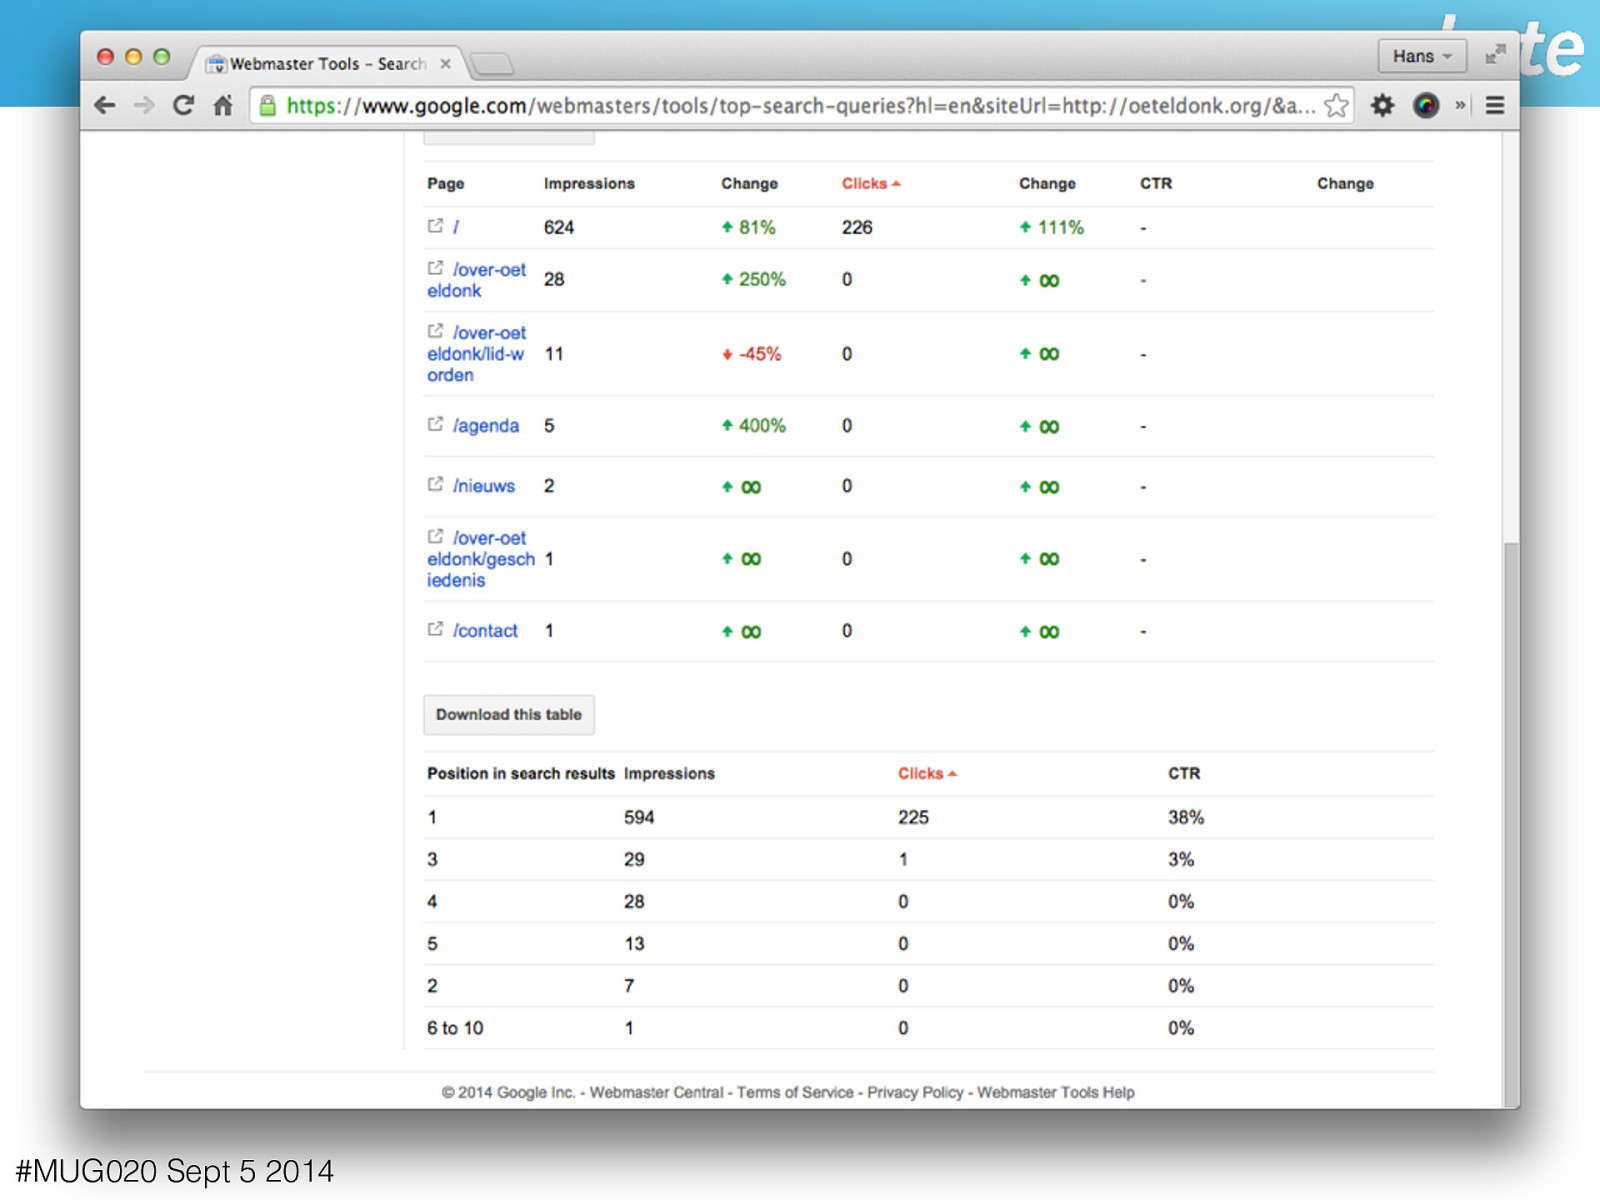Viewport: 1600px width, 1200px height.
Task: Open external link icon for /contact
Action: click(x=435, y=629)
